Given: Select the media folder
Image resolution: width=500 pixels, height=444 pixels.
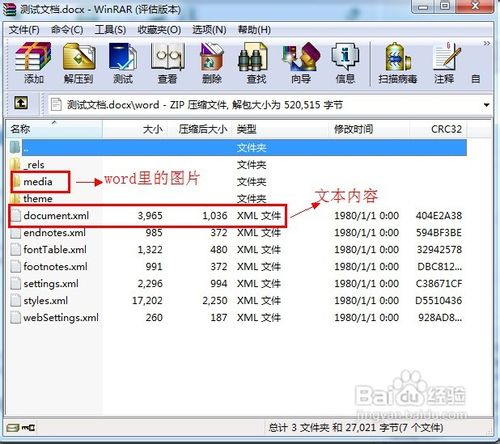Looking at the screenshot, I should [38, 182].
